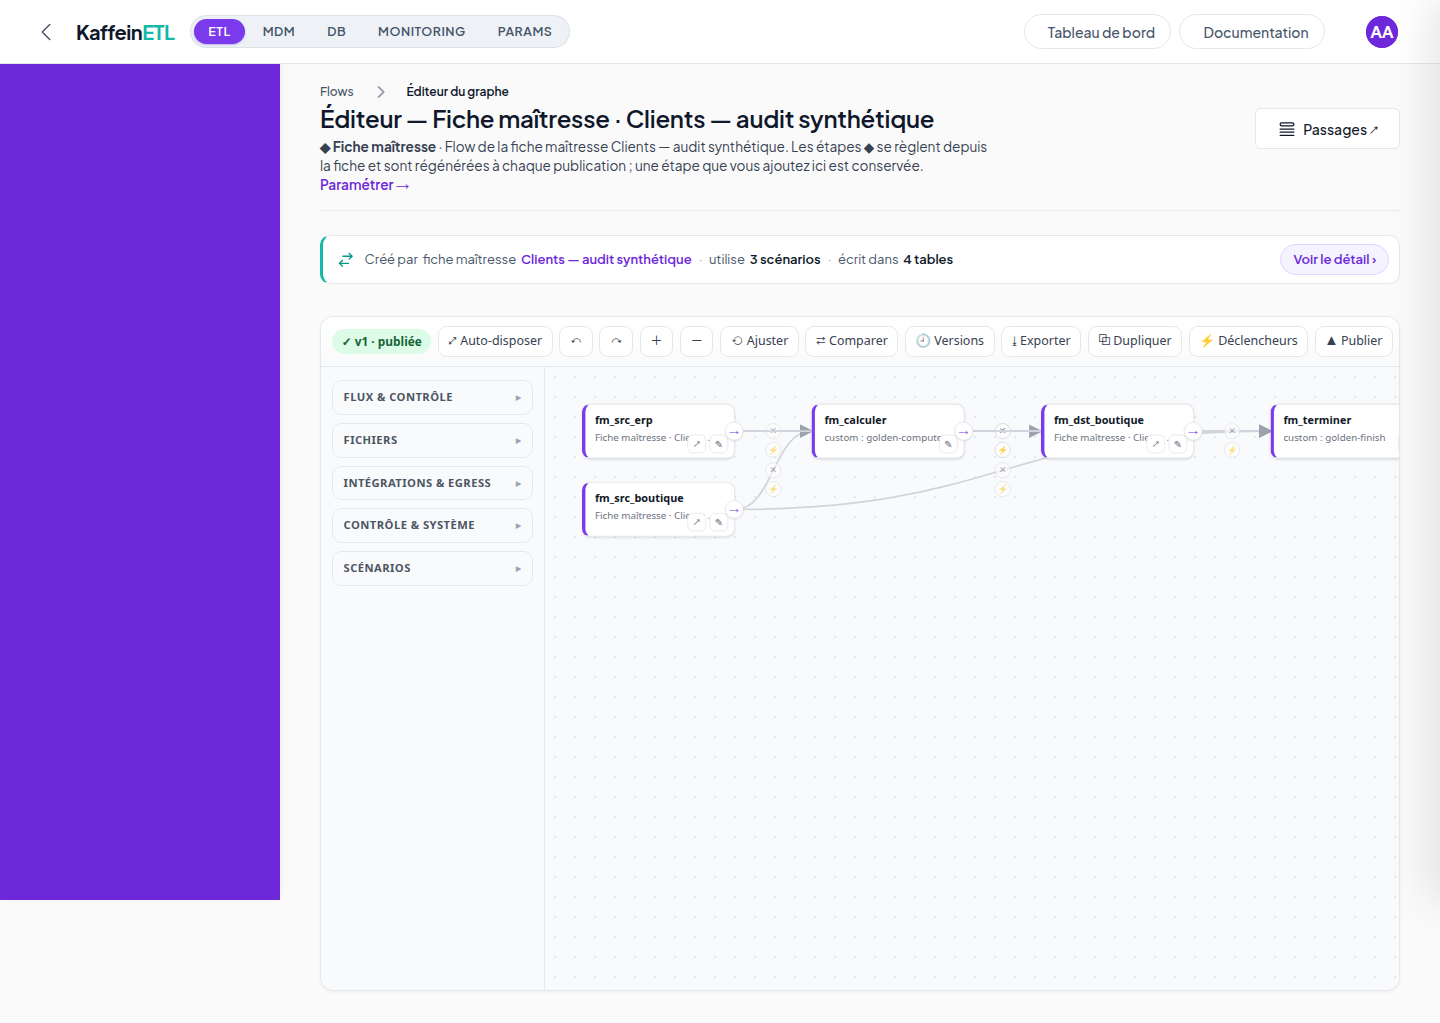Switch to the MONITORING tab
Screen dimensions: 1440x1023
(x=422, y=32)
